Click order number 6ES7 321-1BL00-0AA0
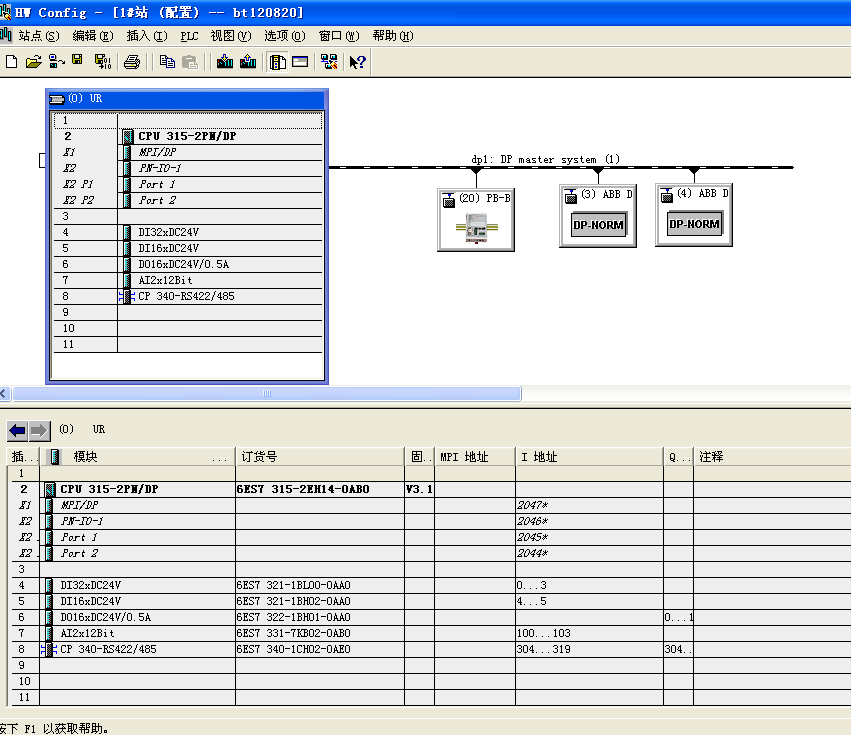The image size is (851, 735). click(294, 585)
